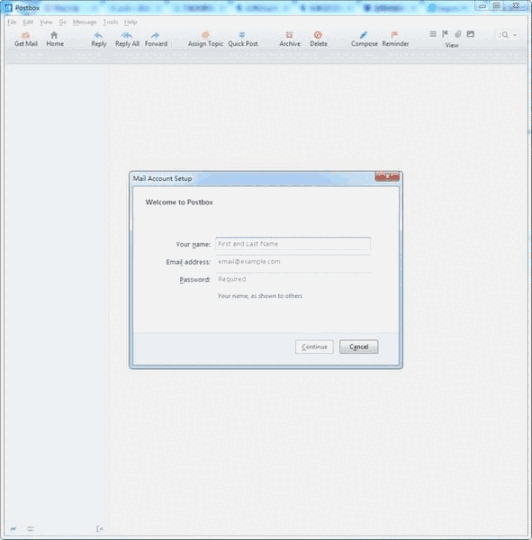Open the Message menu
This screenshot has height=540, width=532.
(x=84, y=22)
